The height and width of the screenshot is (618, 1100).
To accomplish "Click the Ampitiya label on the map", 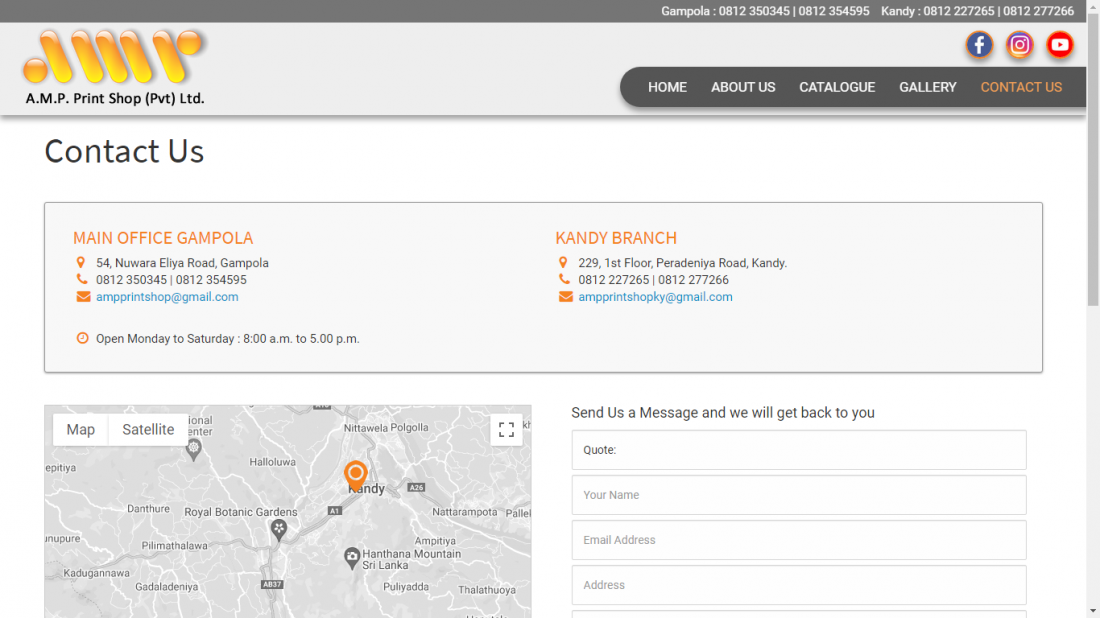I will (435, 541).
